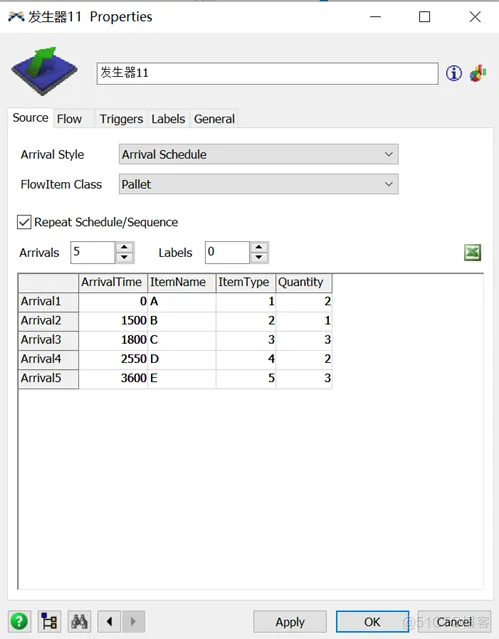The image size is (499, 639).
Task: Open help with the green question mark
Action: pos(19,621)
